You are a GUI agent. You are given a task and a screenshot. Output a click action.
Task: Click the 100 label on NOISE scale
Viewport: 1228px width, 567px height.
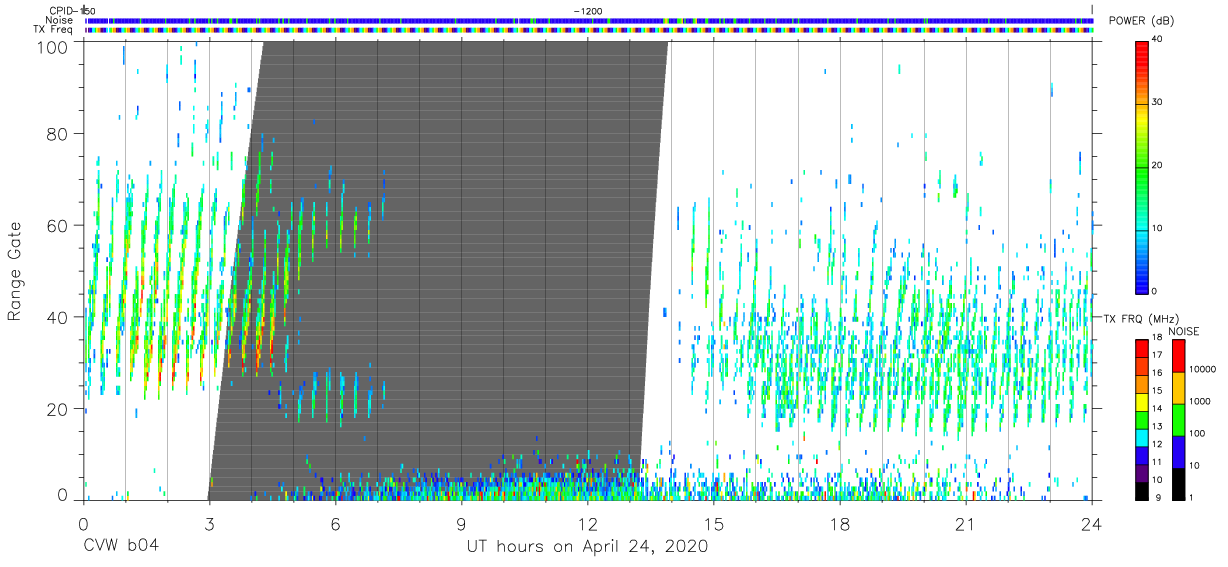click(1197, 433)
